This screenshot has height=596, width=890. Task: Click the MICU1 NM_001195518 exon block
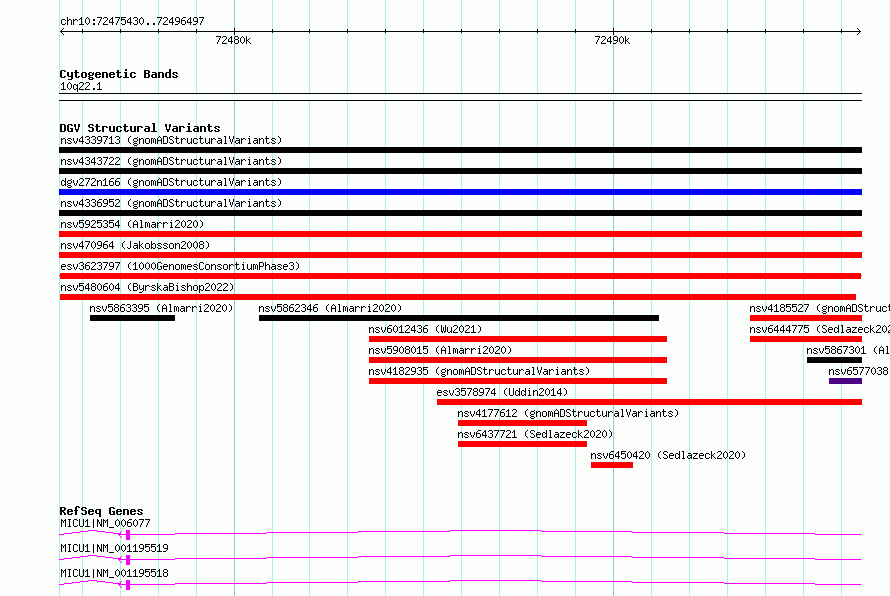tap(128, 585)
